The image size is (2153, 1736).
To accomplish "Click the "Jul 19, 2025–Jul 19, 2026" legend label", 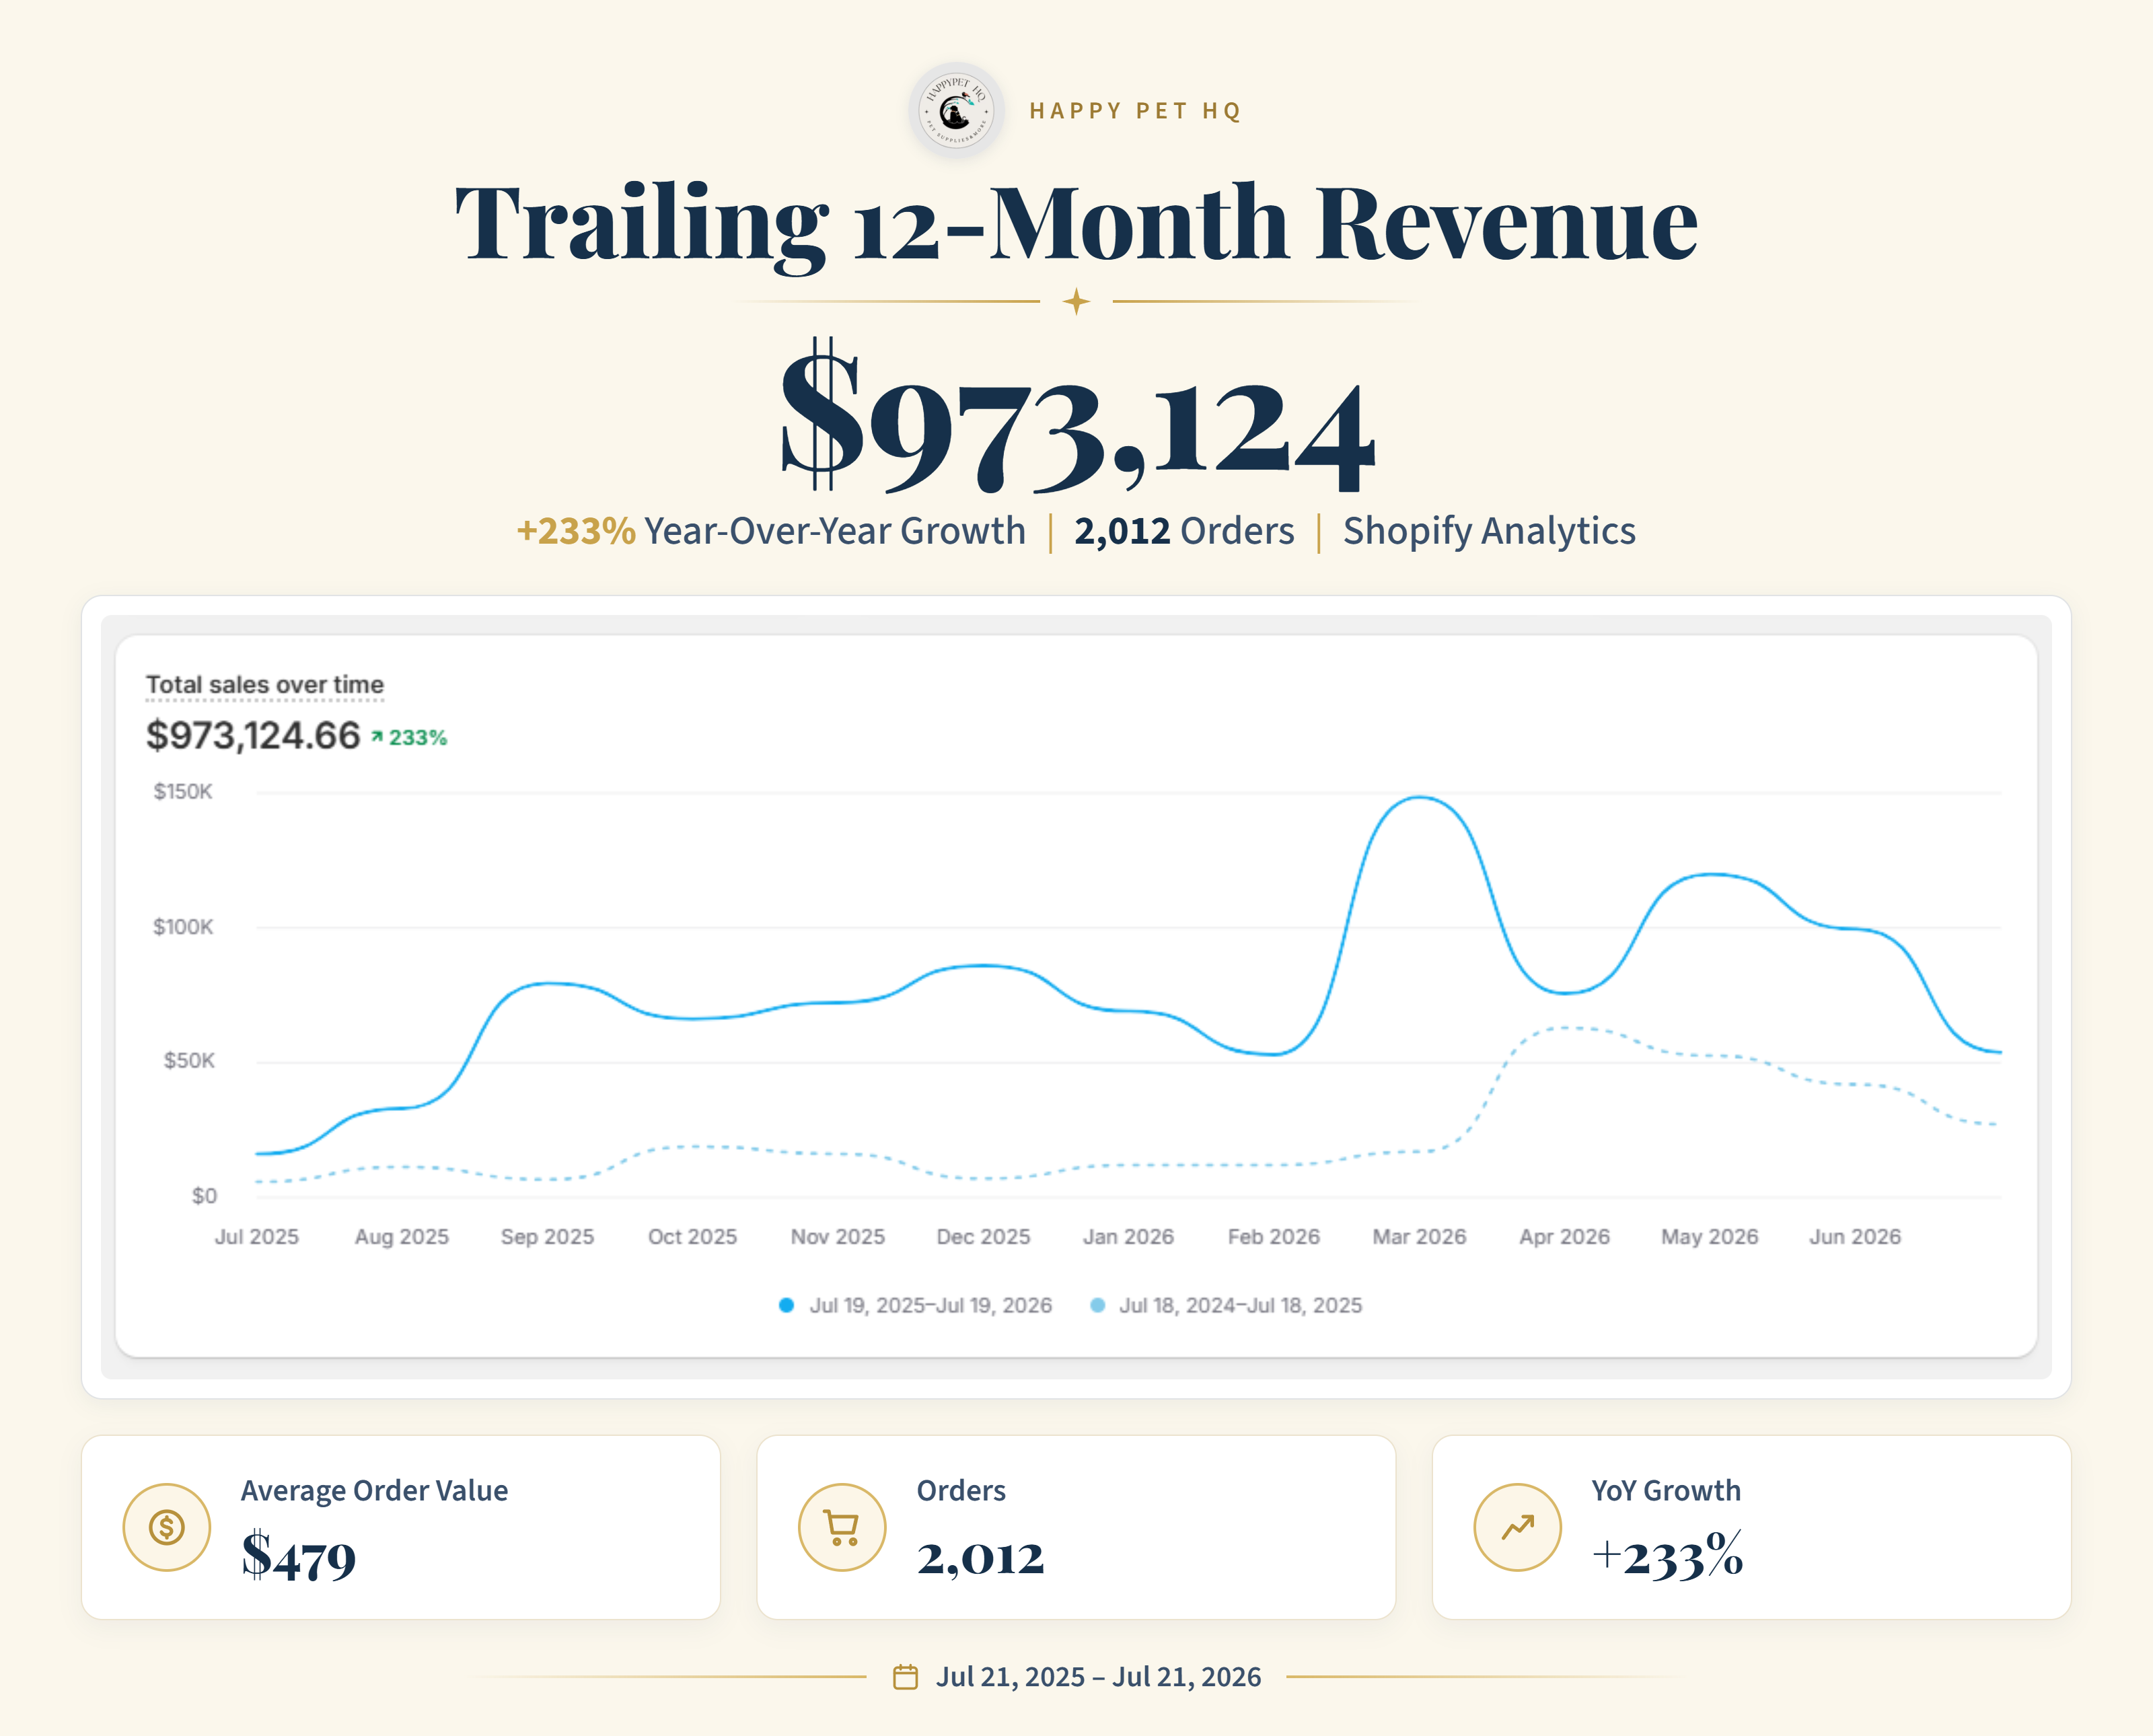I will (931, 1305).
